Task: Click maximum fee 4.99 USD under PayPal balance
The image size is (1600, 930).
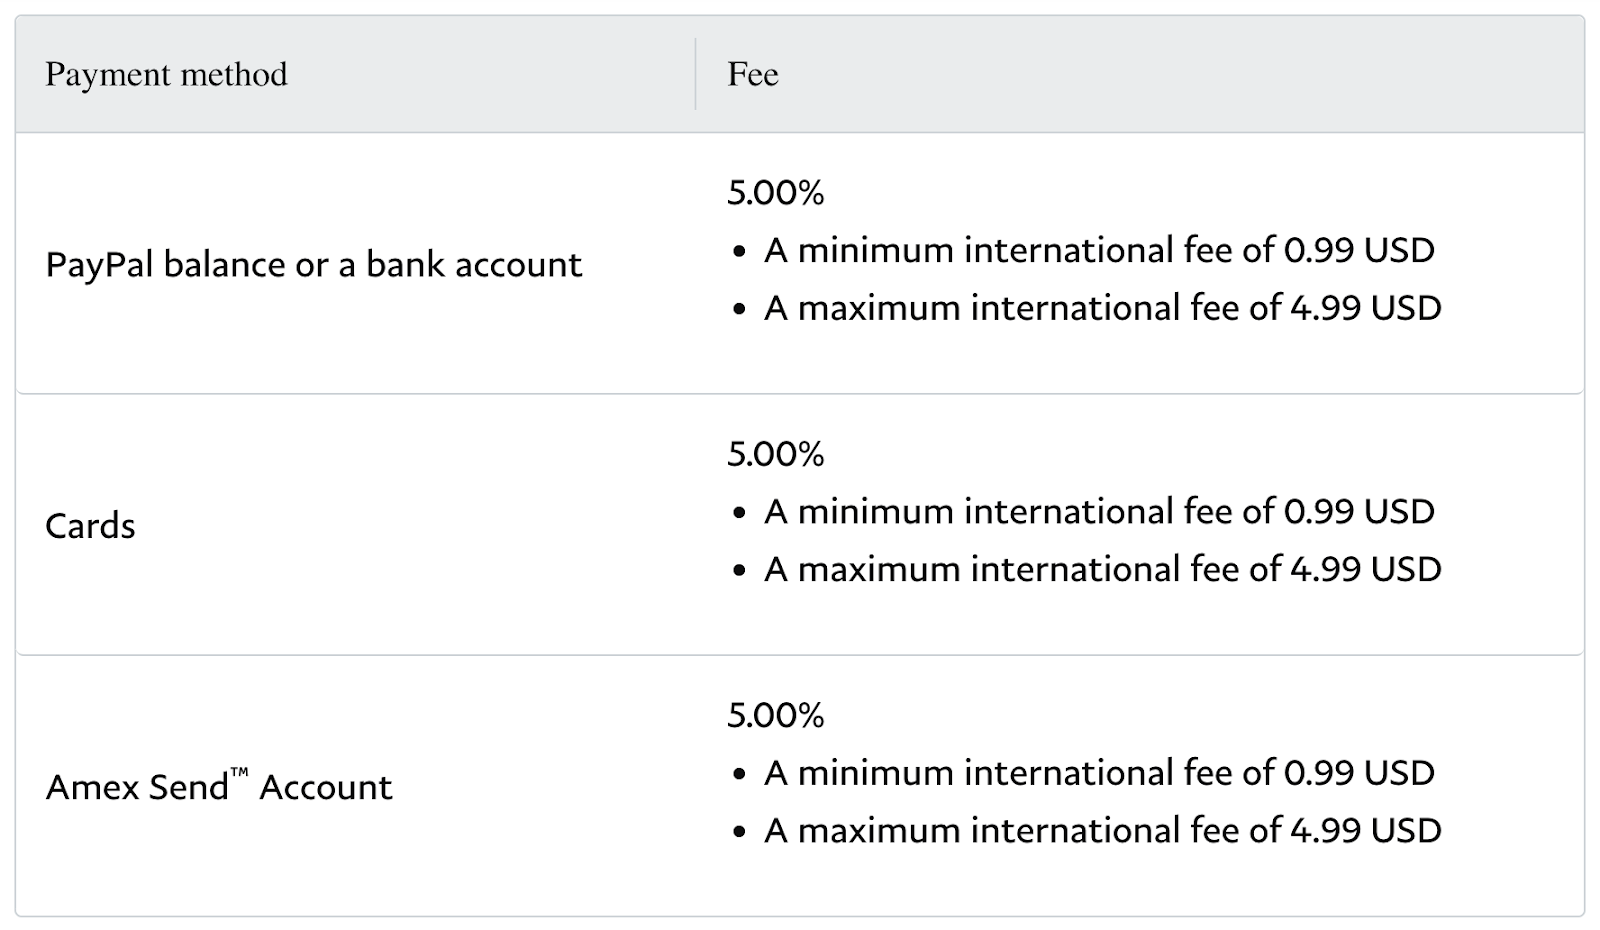Action: pyautogui.click(x=1103, y=308)
